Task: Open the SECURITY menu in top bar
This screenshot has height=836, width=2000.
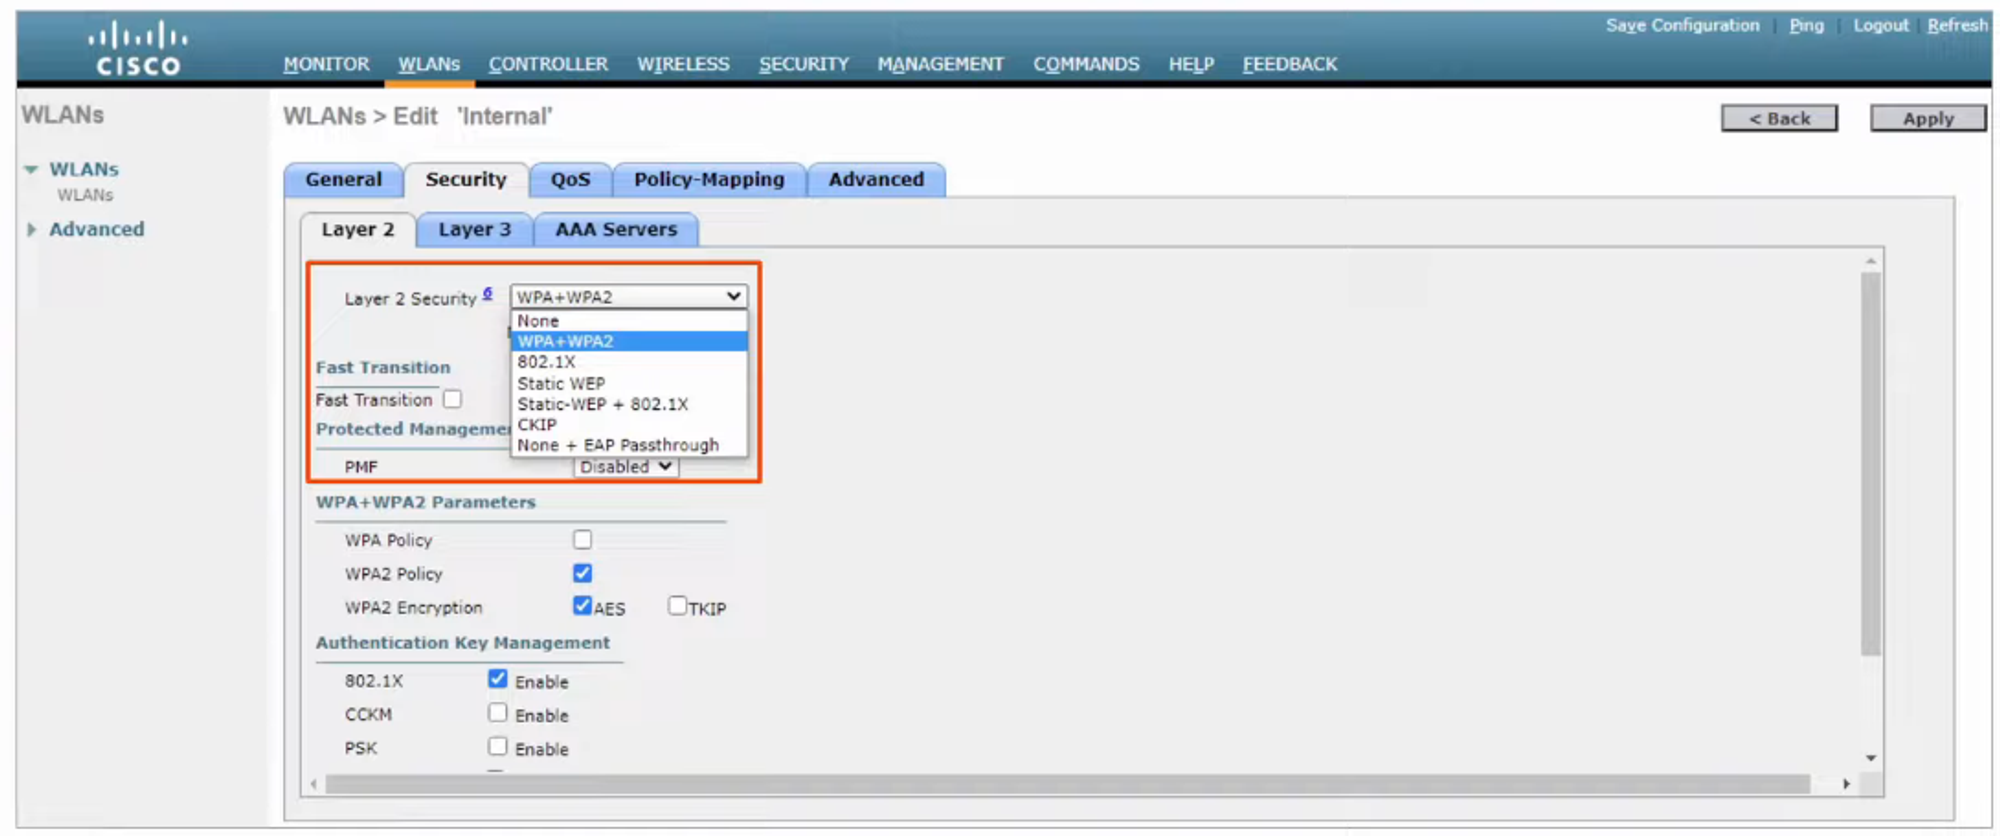Action: pos(803,64)
